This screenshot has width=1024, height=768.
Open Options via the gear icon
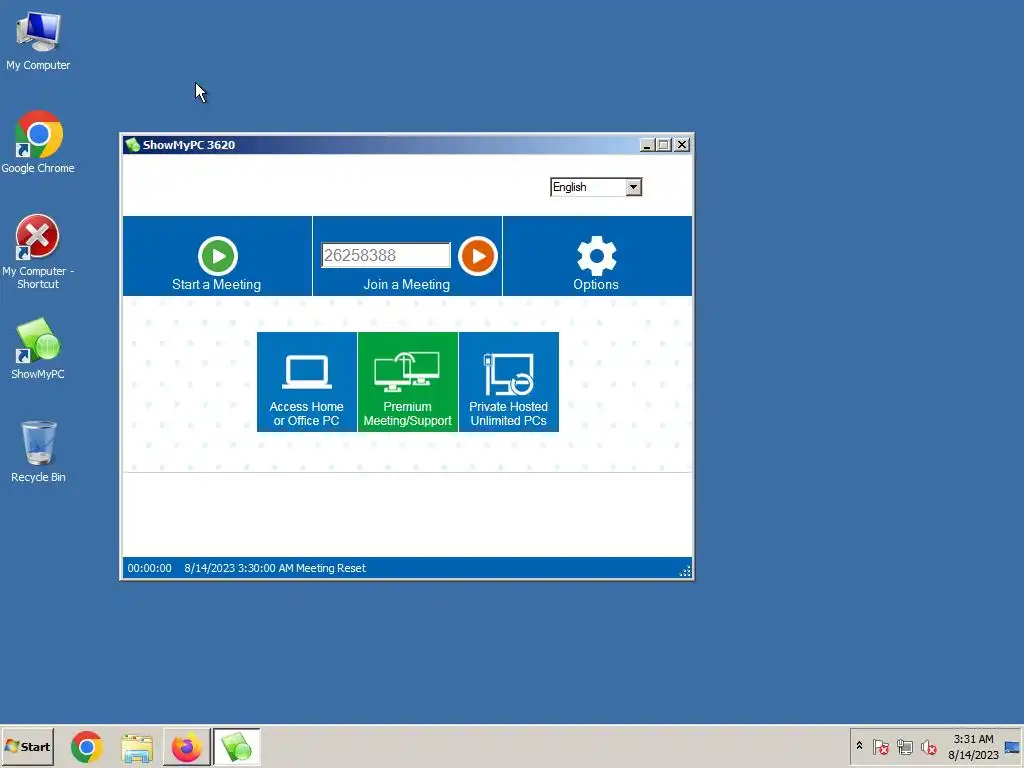click(596, 255)
